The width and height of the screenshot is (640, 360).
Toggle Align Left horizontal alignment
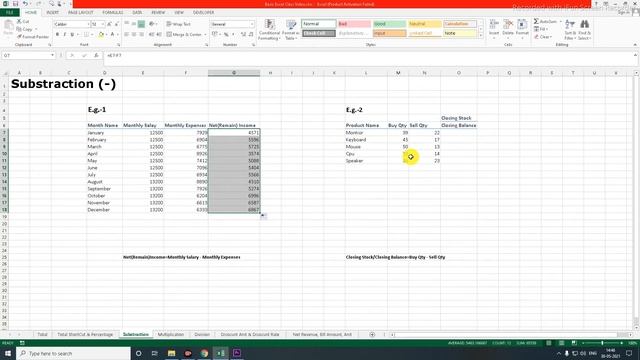[127, 35]
